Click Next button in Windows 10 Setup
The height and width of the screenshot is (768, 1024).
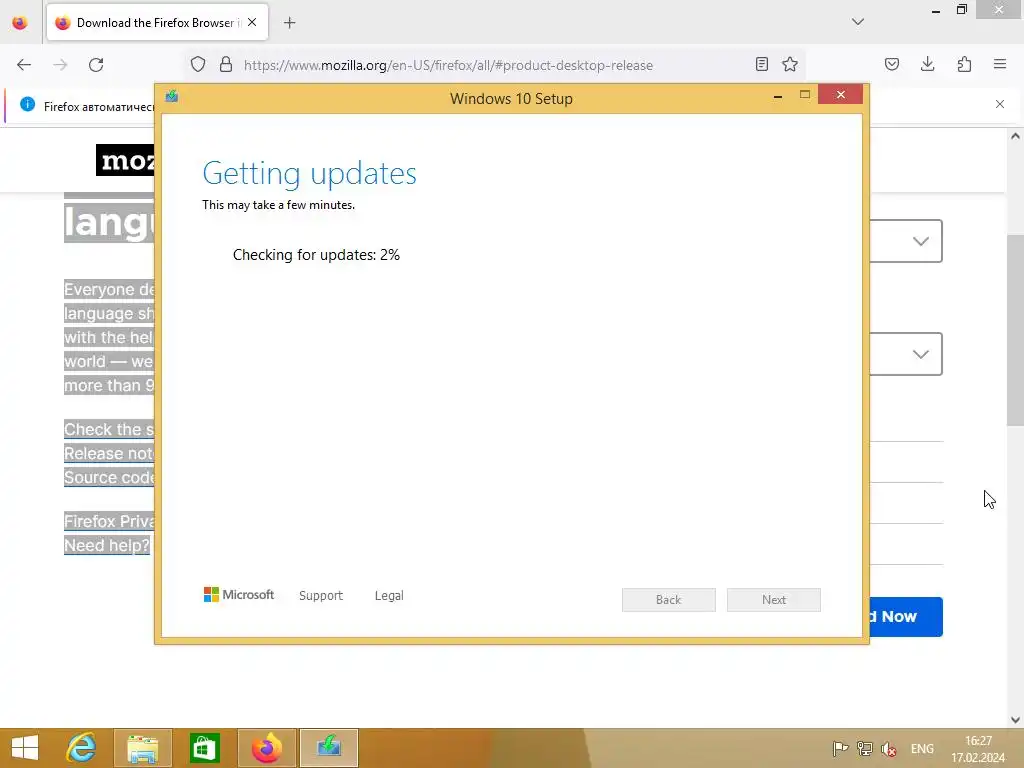click(774, 600)
